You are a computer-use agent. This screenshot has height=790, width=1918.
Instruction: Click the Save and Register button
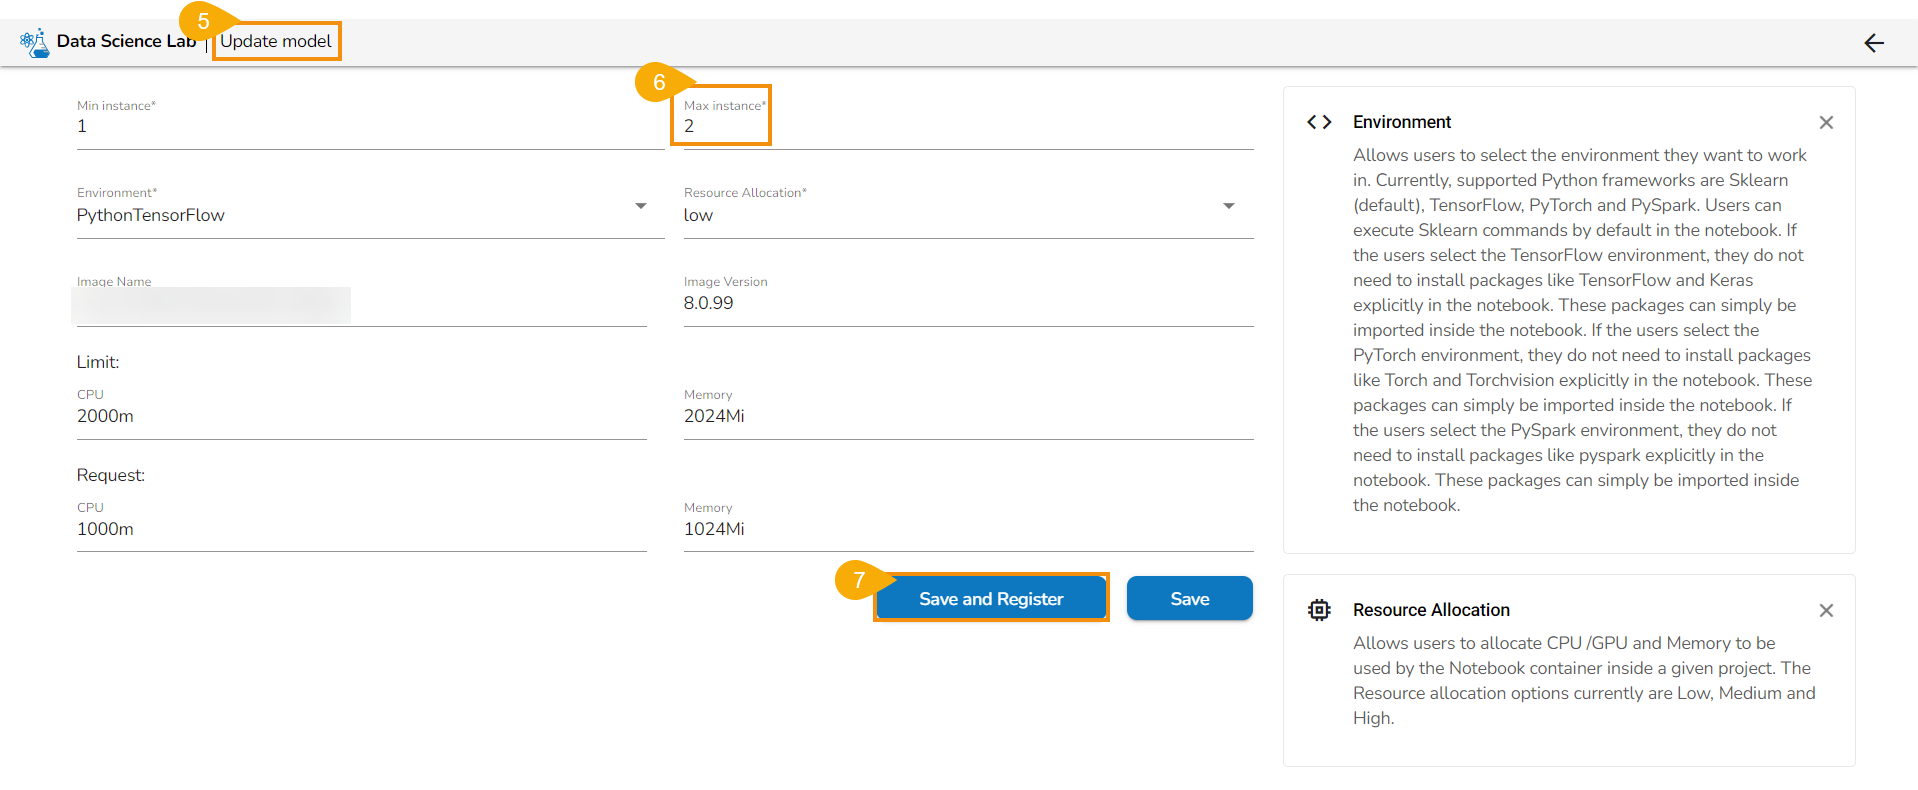(x=990, y=598)
